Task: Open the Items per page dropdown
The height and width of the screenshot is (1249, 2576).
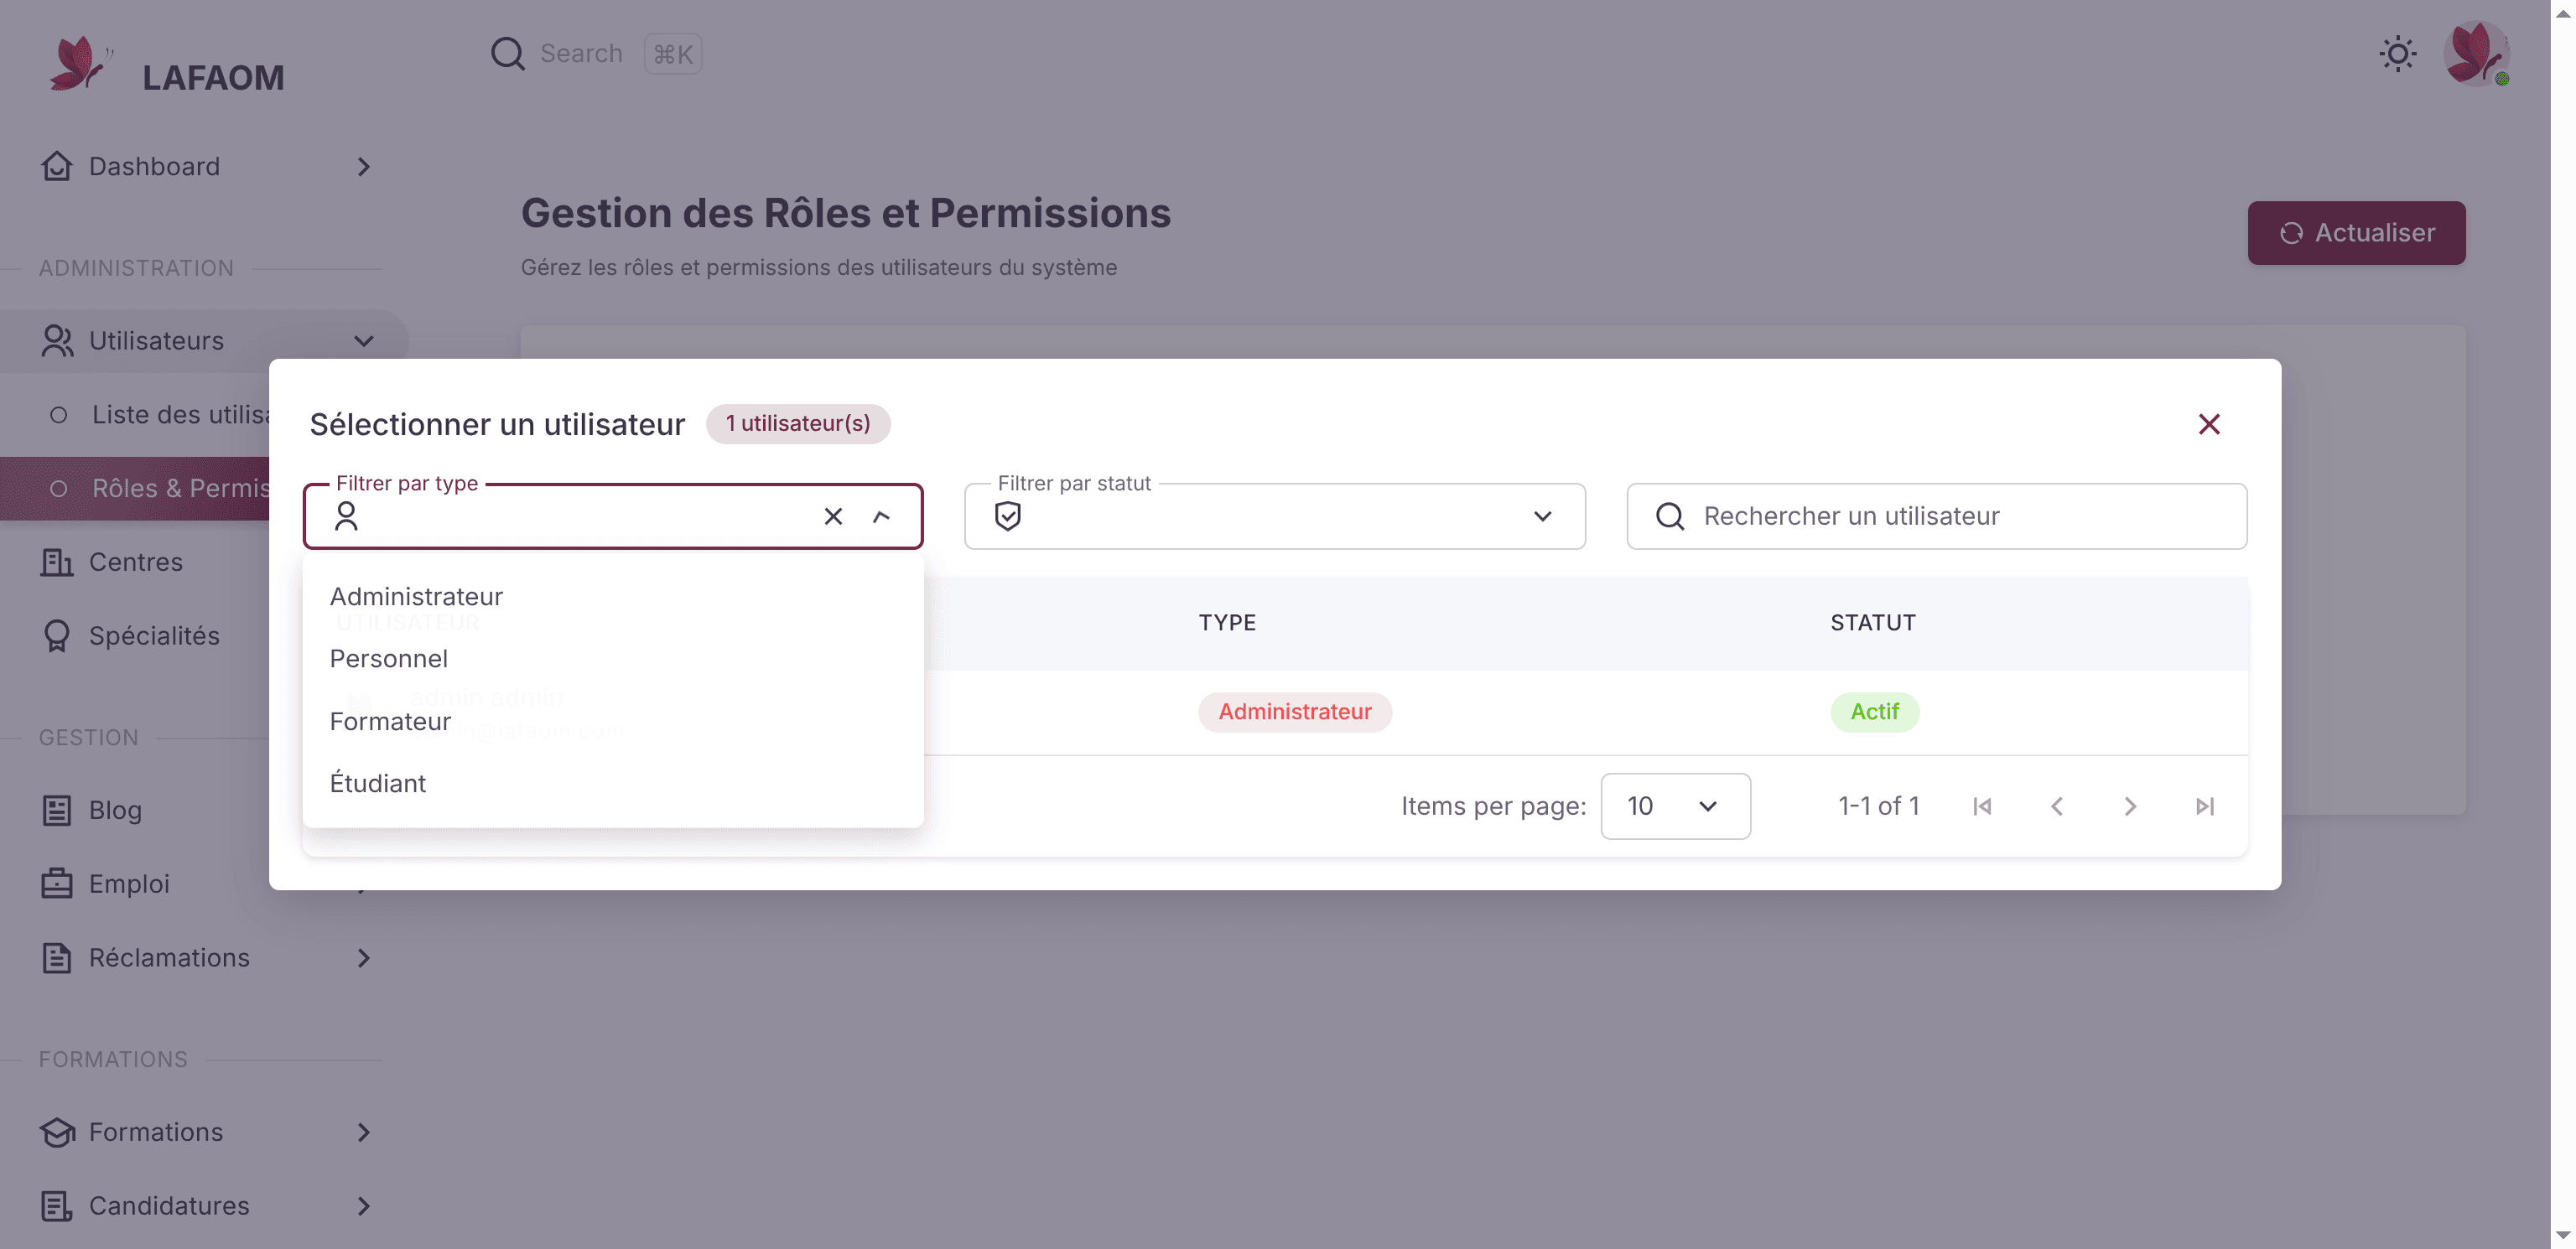Action: point(1675,806)
